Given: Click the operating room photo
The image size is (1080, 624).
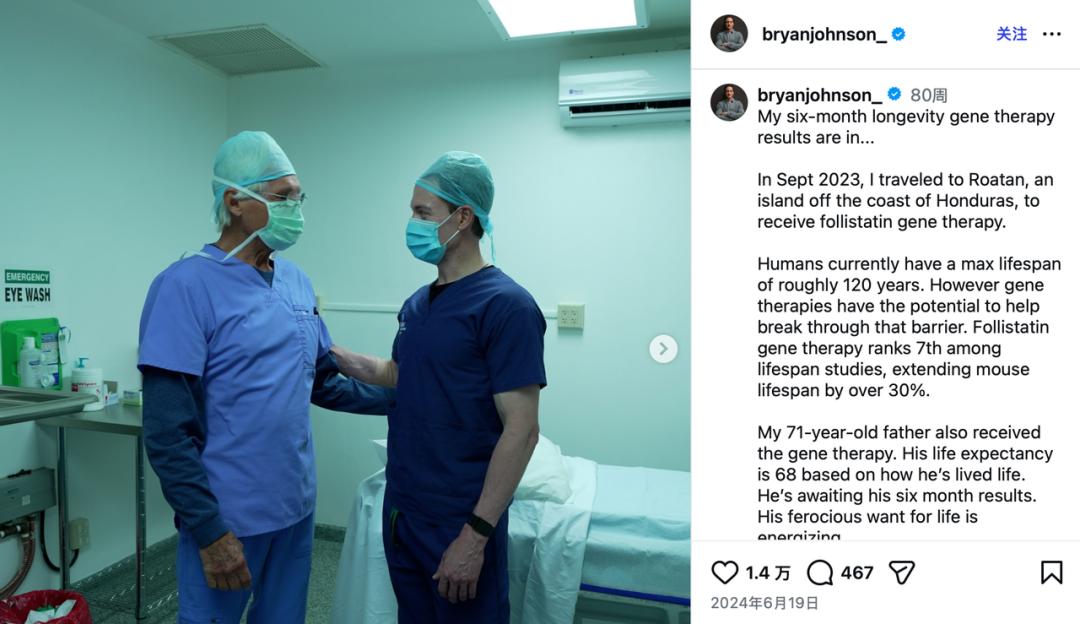Looking at the screenshot, I should click(x=345, y=312).
